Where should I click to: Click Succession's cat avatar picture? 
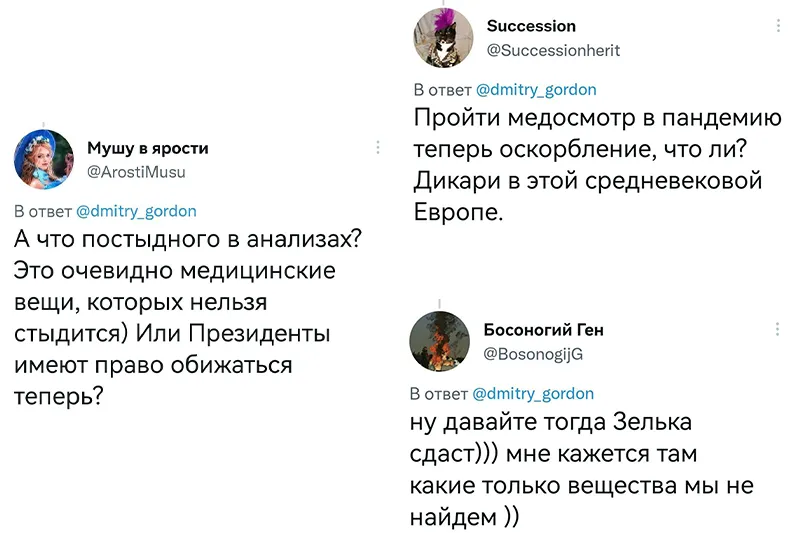click(x=443, y=38)
